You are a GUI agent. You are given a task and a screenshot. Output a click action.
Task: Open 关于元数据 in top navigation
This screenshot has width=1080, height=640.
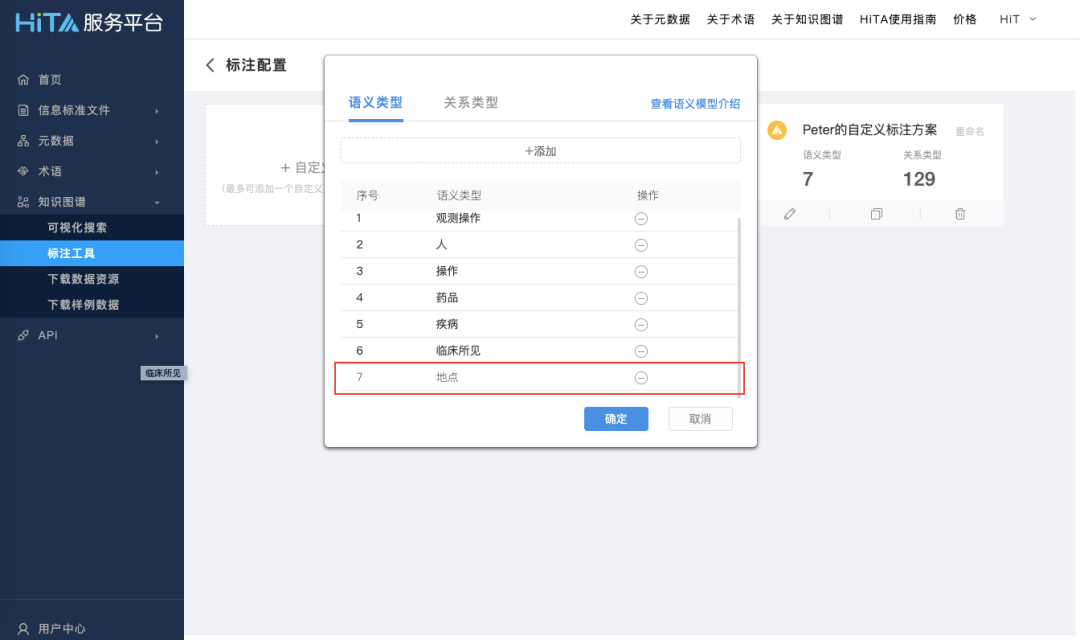coord(660,19)
